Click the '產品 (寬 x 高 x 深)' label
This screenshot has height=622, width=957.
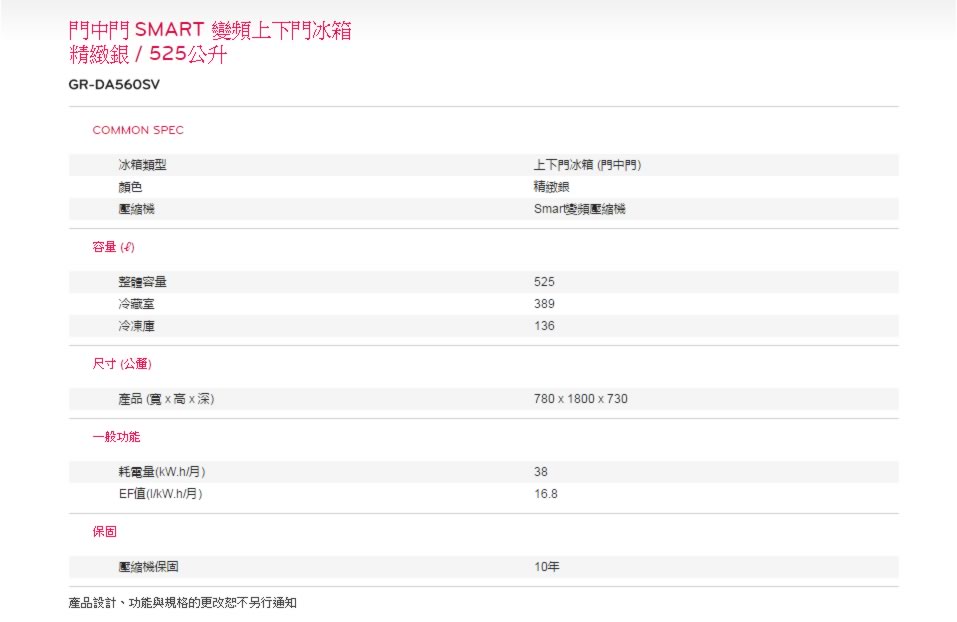click(166, 399)
